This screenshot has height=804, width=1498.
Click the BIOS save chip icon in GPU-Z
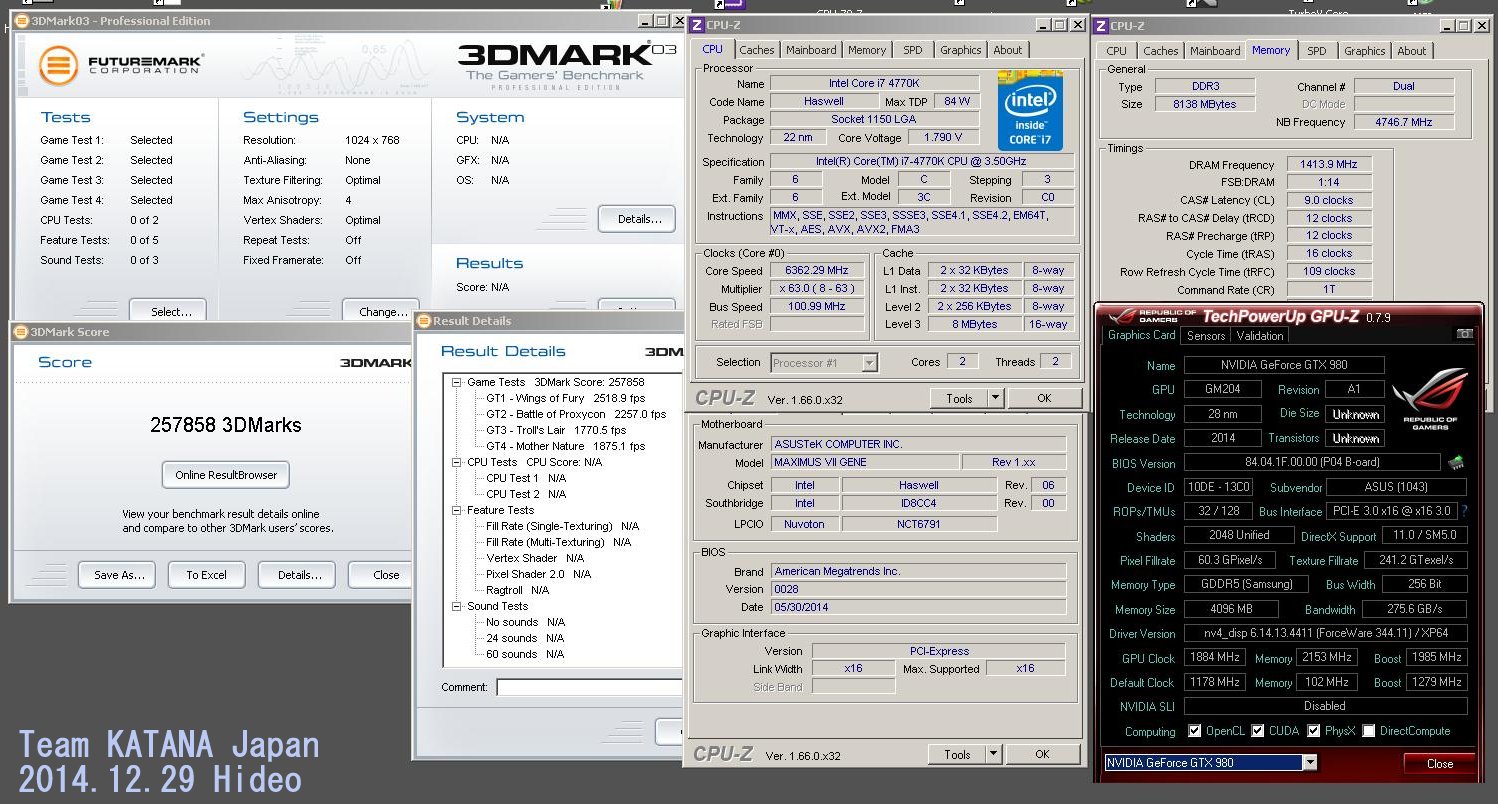[1457, 463]
